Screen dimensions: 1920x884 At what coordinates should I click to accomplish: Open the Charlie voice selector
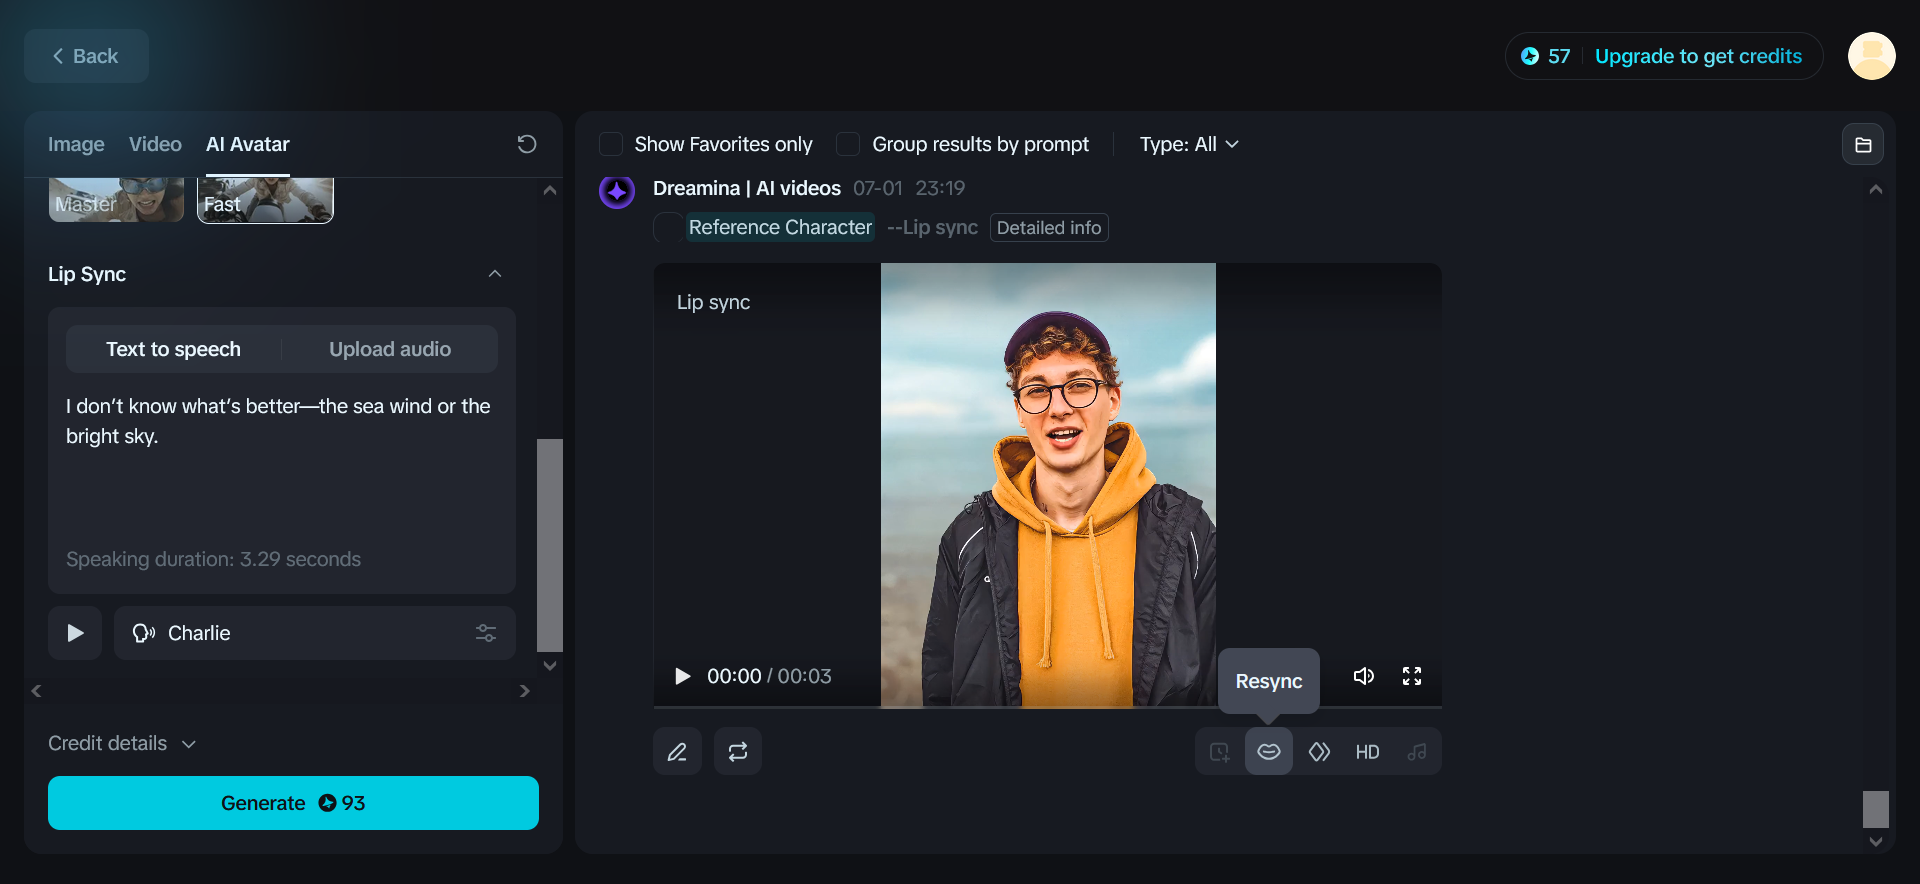[315, 633]
